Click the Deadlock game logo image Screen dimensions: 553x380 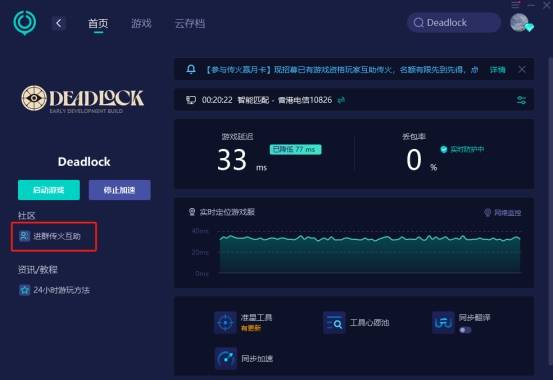point(83,99)
